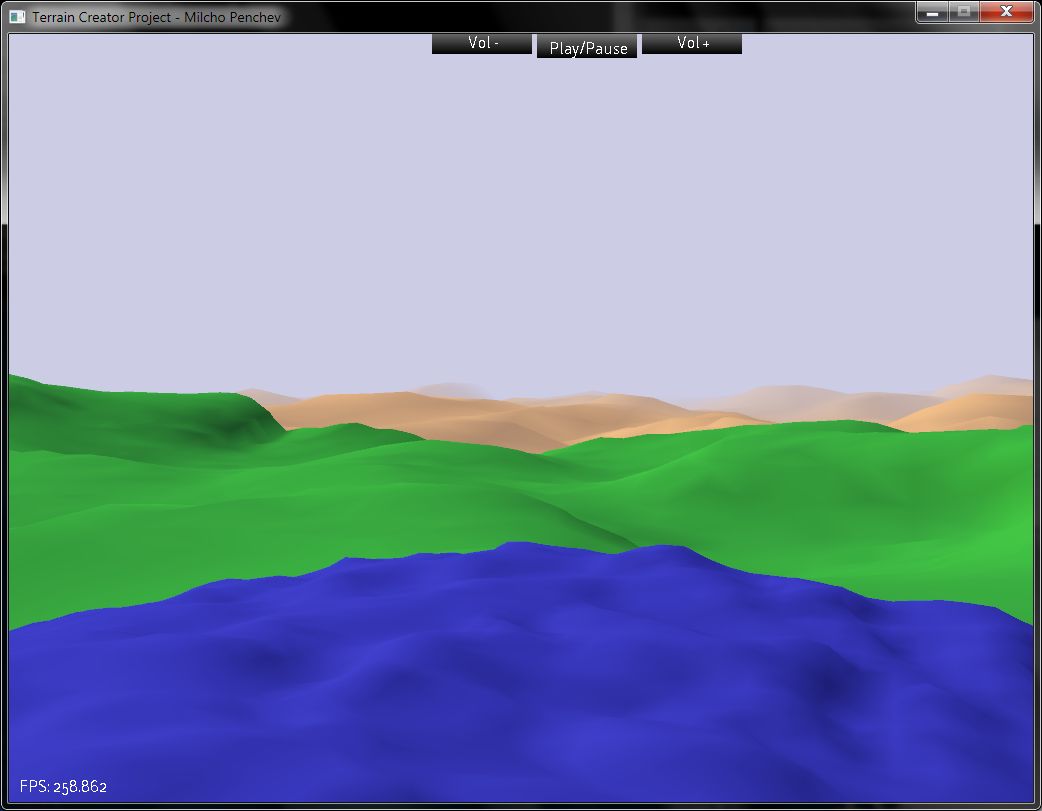Click the disabled maximize button
1042x811 pixels.
coord(964,12)
